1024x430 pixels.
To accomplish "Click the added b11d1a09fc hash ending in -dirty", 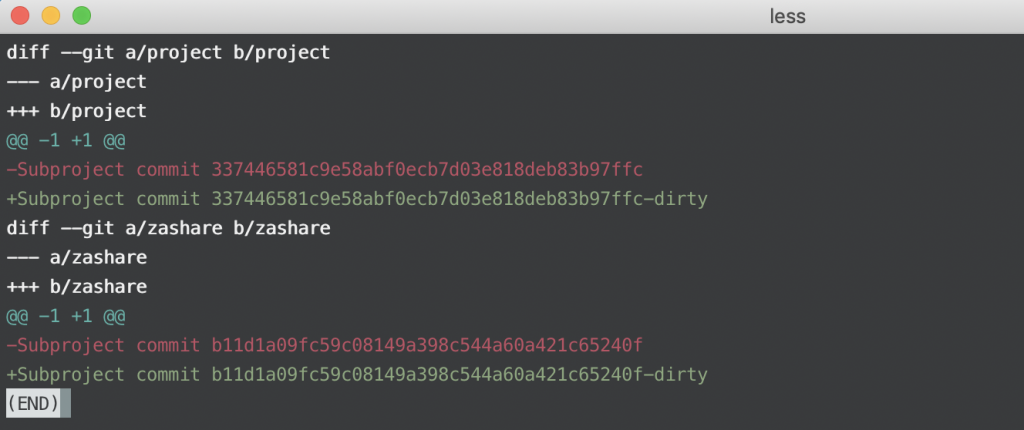I will [x=459, y=375].
